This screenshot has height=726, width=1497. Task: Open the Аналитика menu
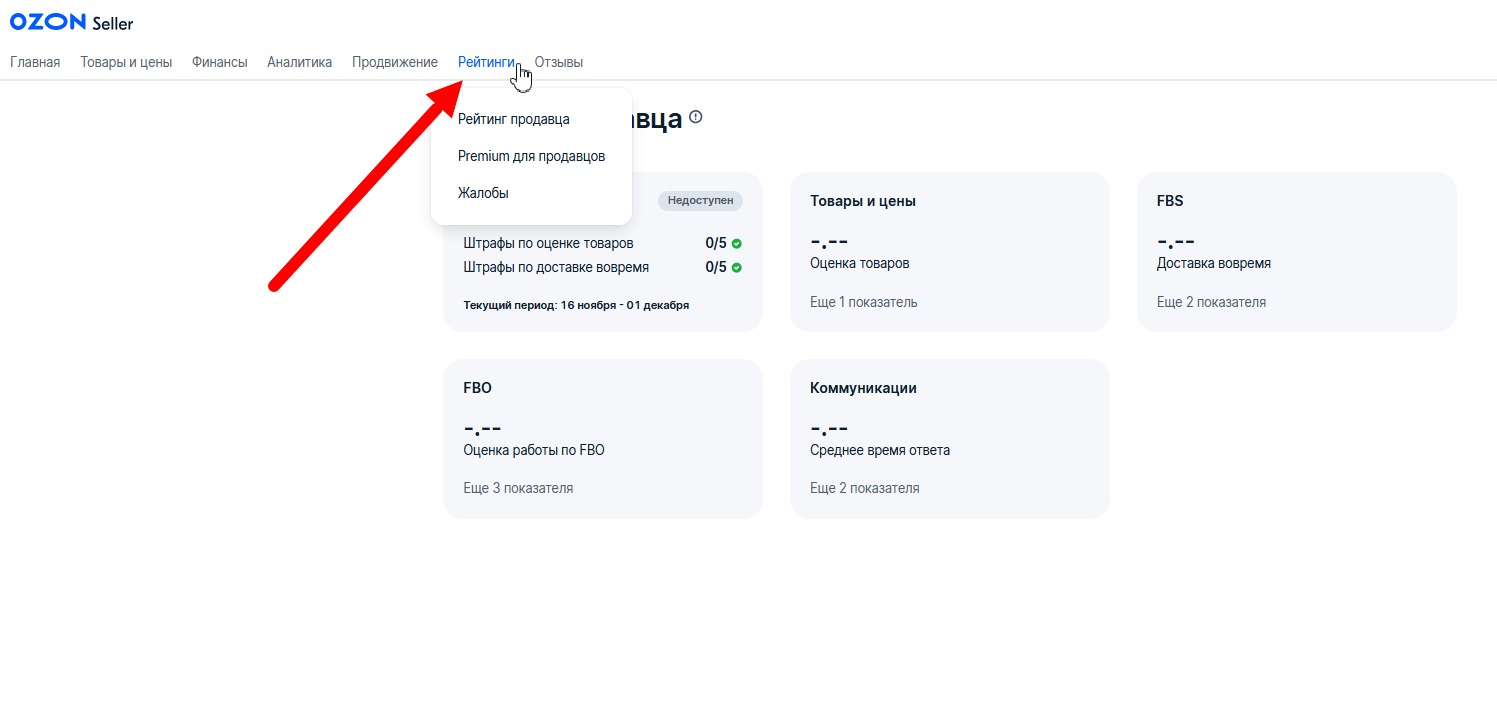[299, 62]
